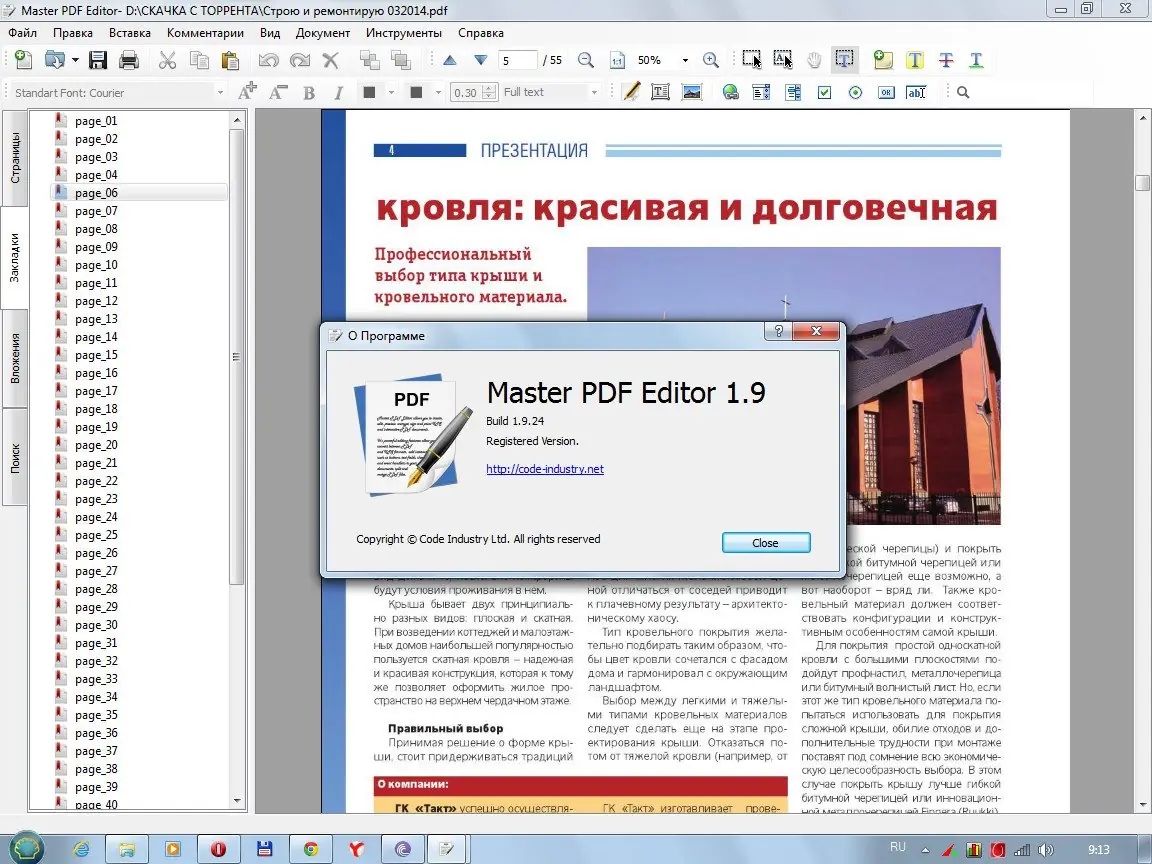Expand the Open file recent-files arrow
Image resolution: width=1152 pixels, height=864 pixels.
click(x=75, y=60)
